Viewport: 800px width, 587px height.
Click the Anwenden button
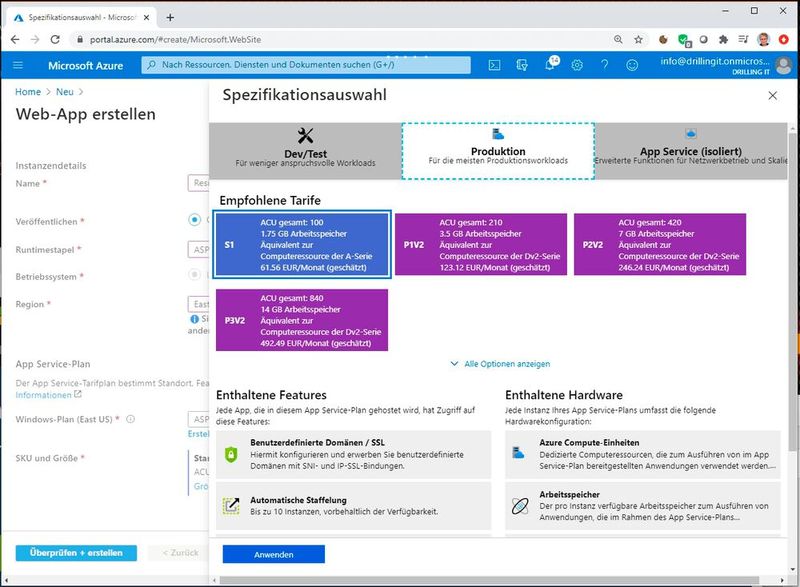pos(273,554)
